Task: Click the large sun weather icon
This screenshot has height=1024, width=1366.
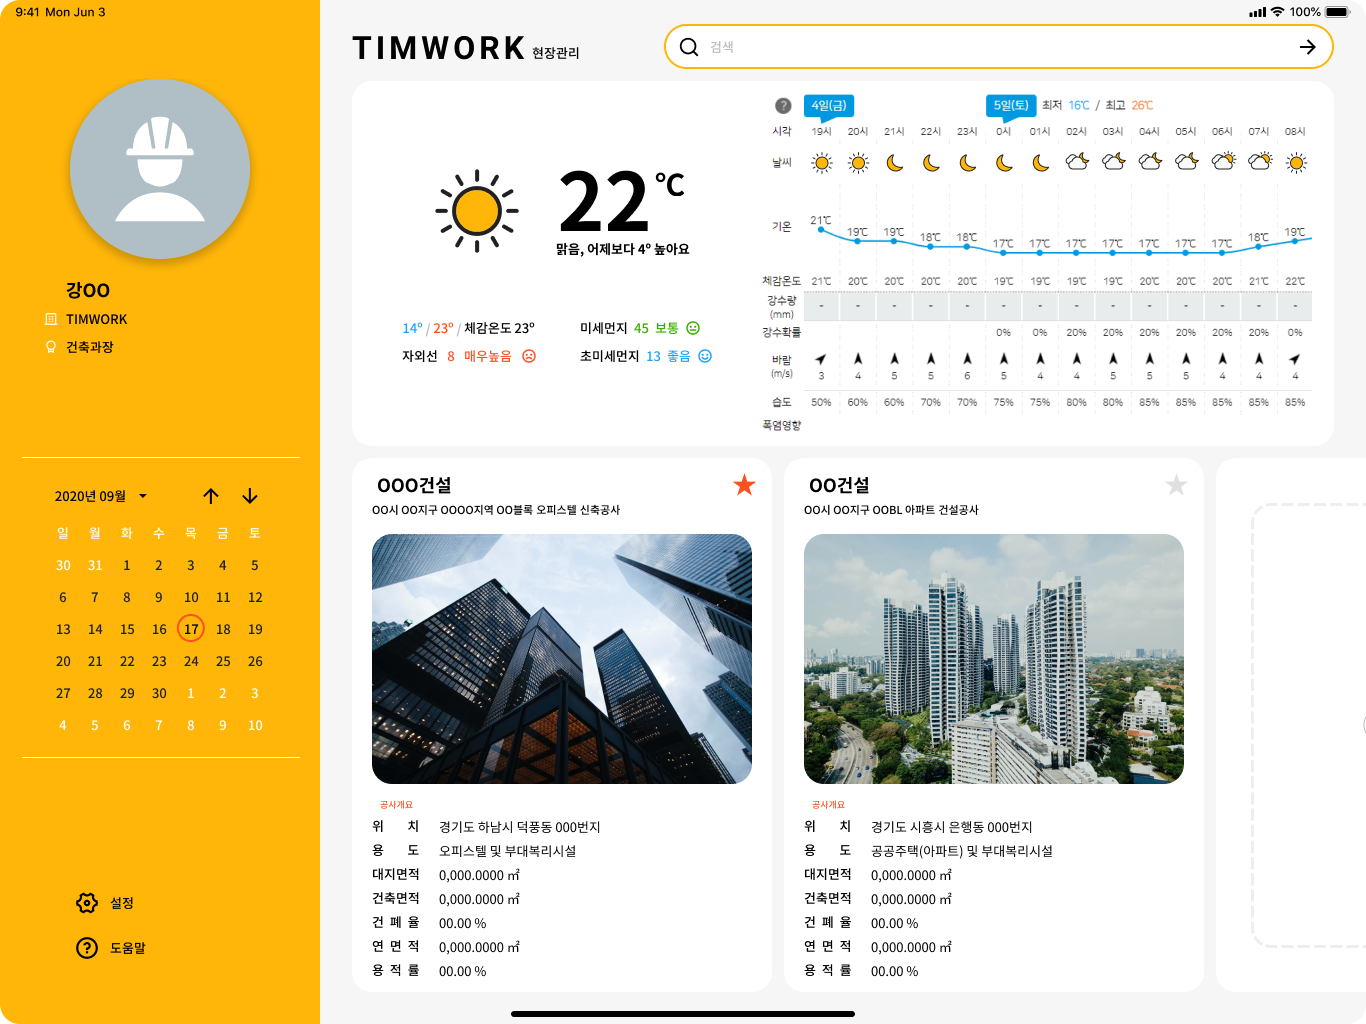Action: [x=477, y=211]
